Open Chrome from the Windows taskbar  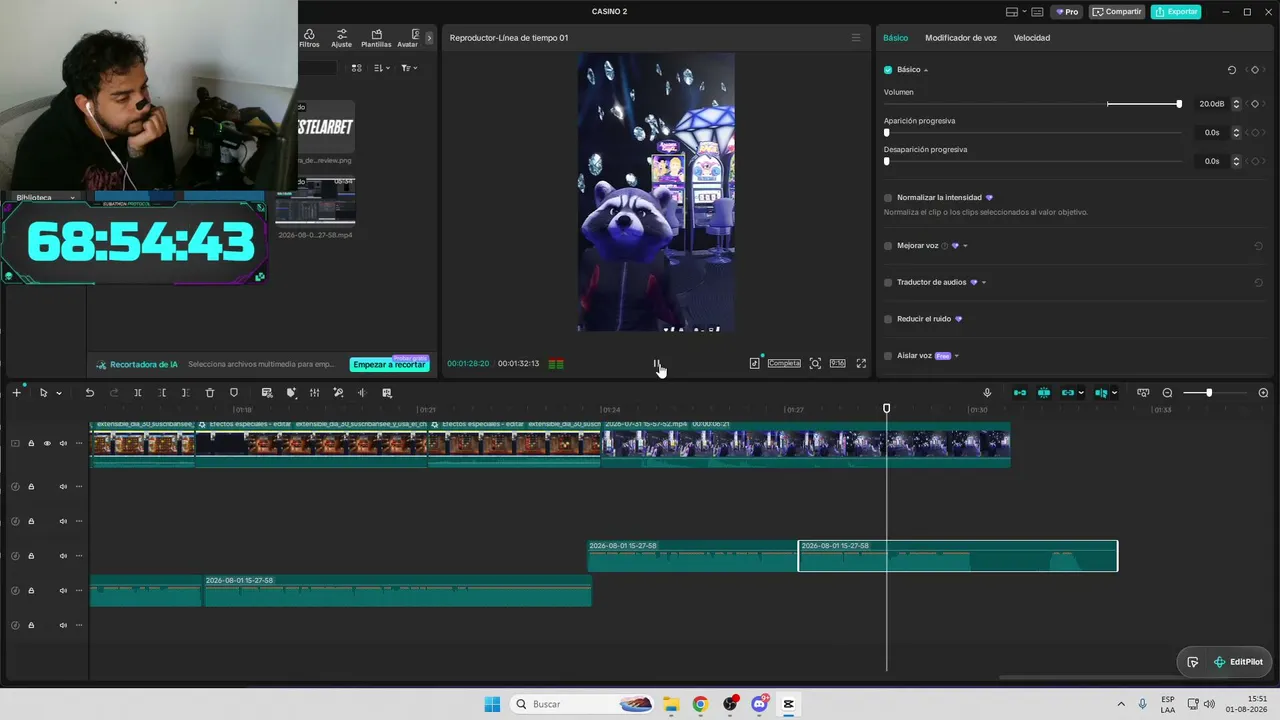click(700, 704)
